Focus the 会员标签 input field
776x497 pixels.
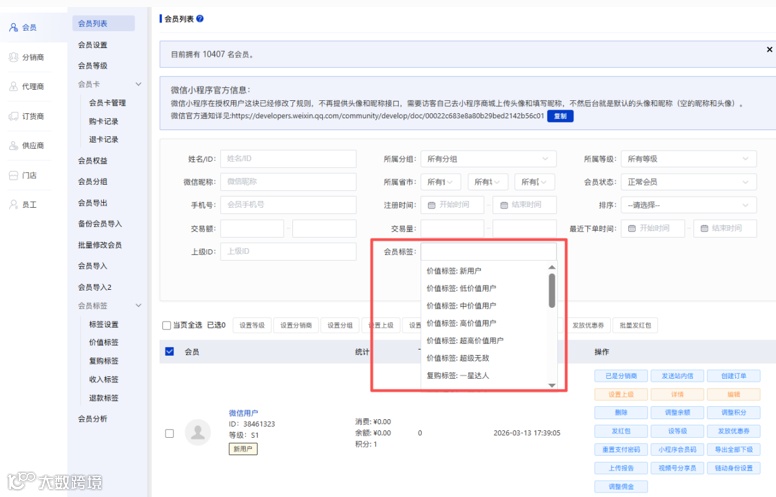click(x=488, y=251)
